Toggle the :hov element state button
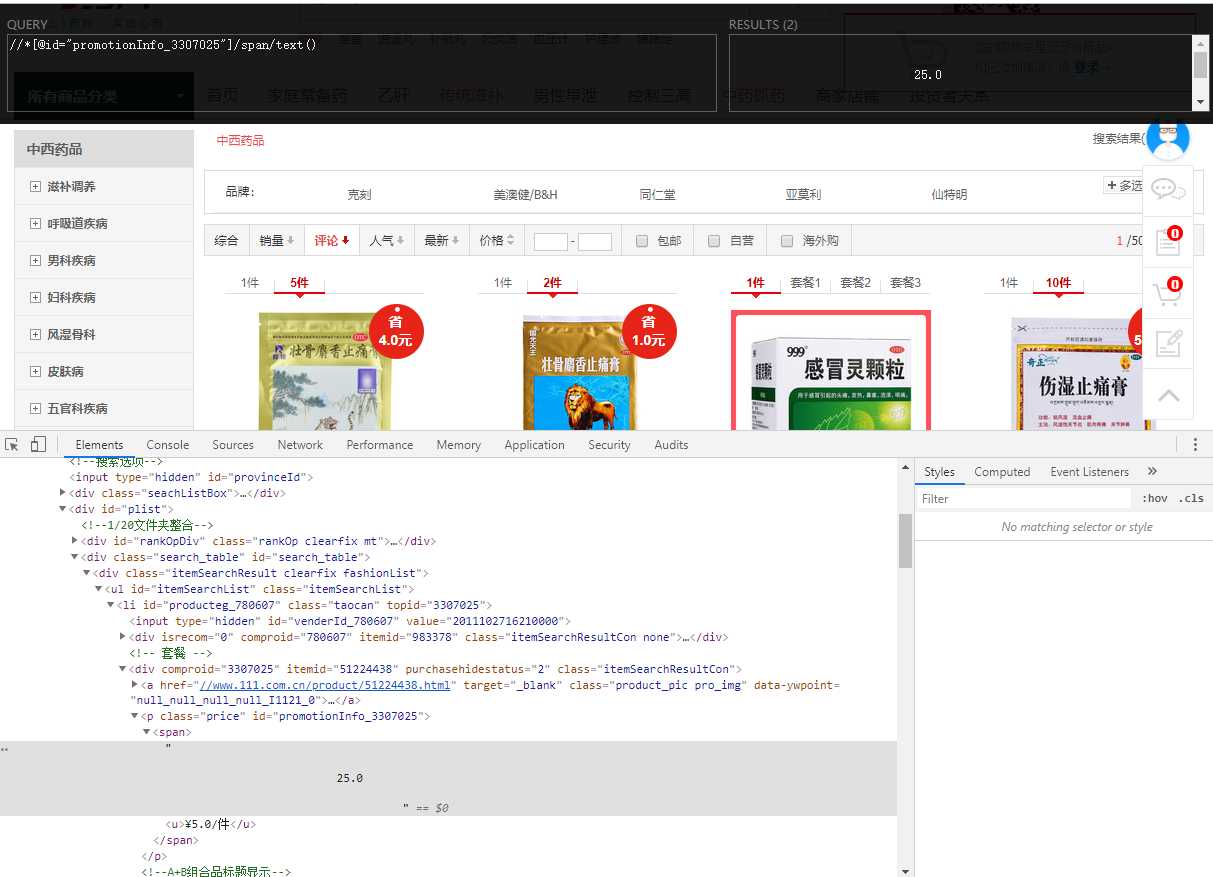Image resolution: width=1213 pixels, height=877 pixels. pos(1154,498)
